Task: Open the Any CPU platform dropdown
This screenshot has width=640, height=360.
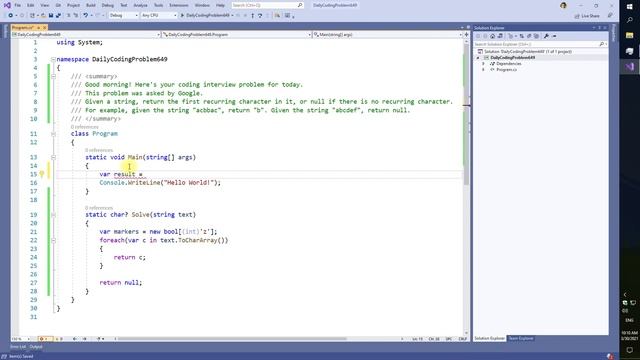Action: tap(159, 16)
